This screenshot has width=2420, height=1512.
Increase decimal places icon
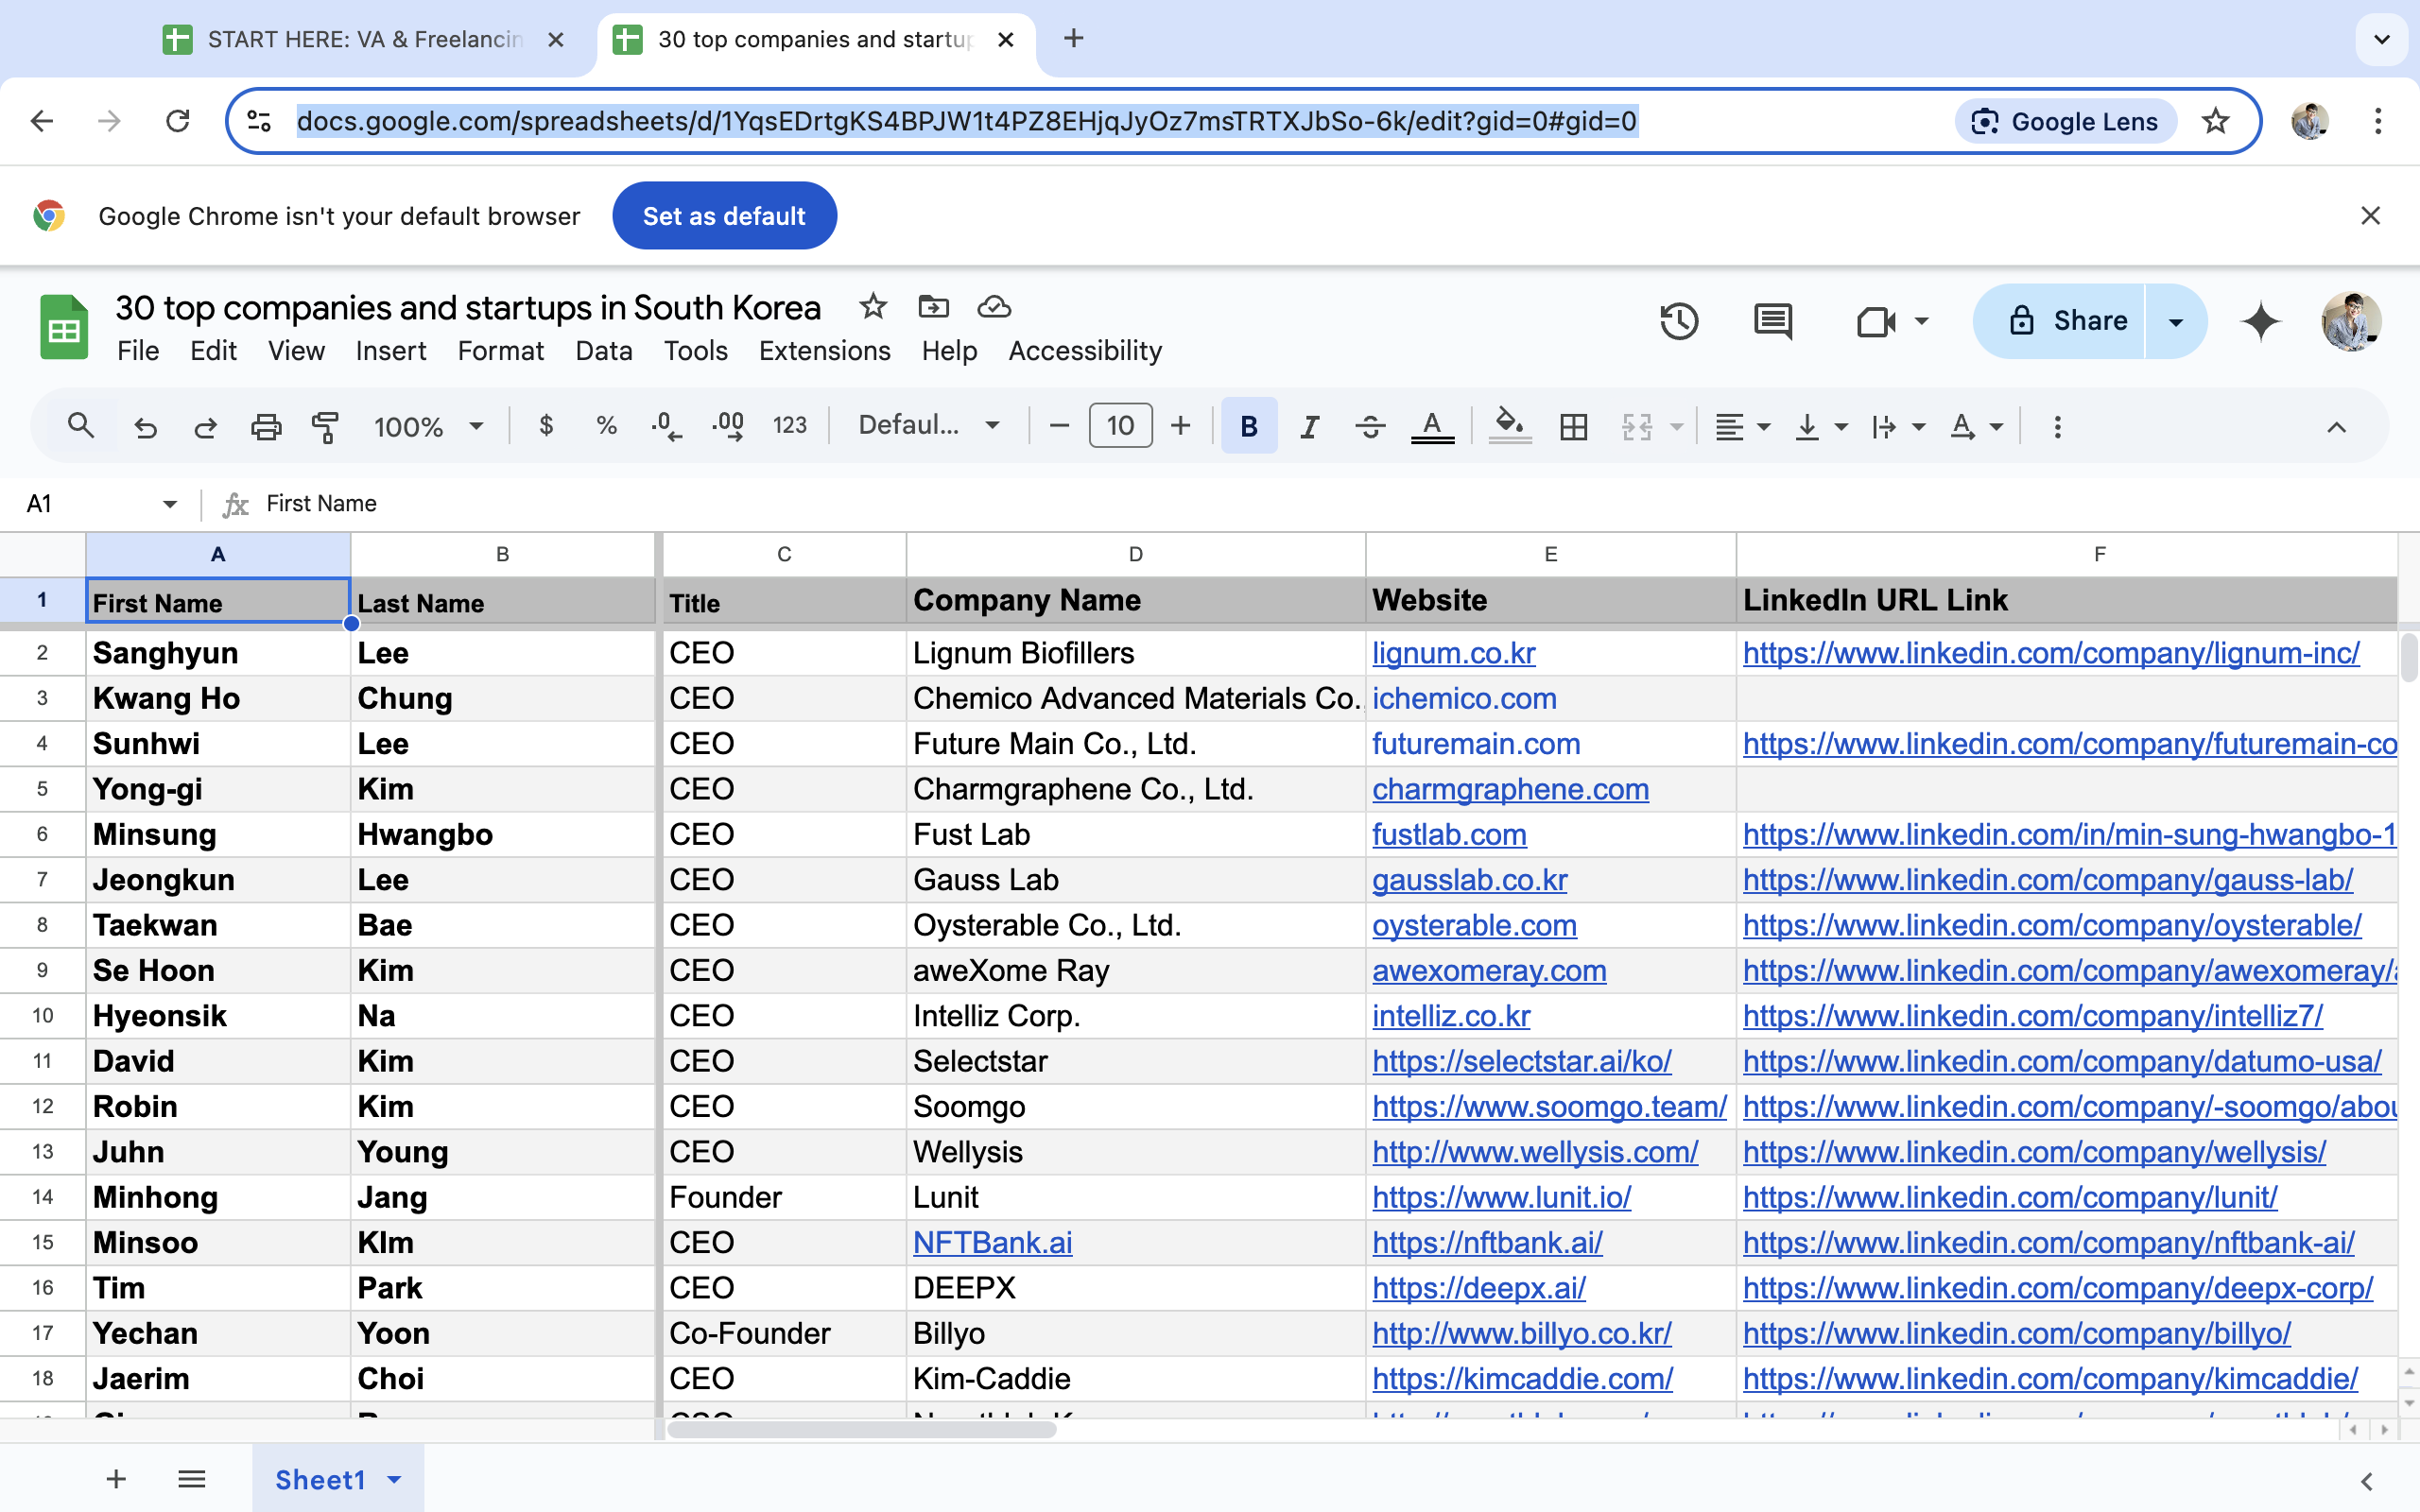pyautogui.click(x=728, y=427)
